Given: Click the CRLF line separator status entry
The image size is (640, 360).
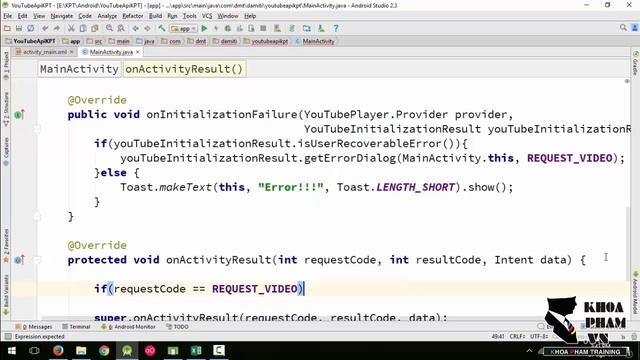Looking at the screenshot, I should coord(517,336).
